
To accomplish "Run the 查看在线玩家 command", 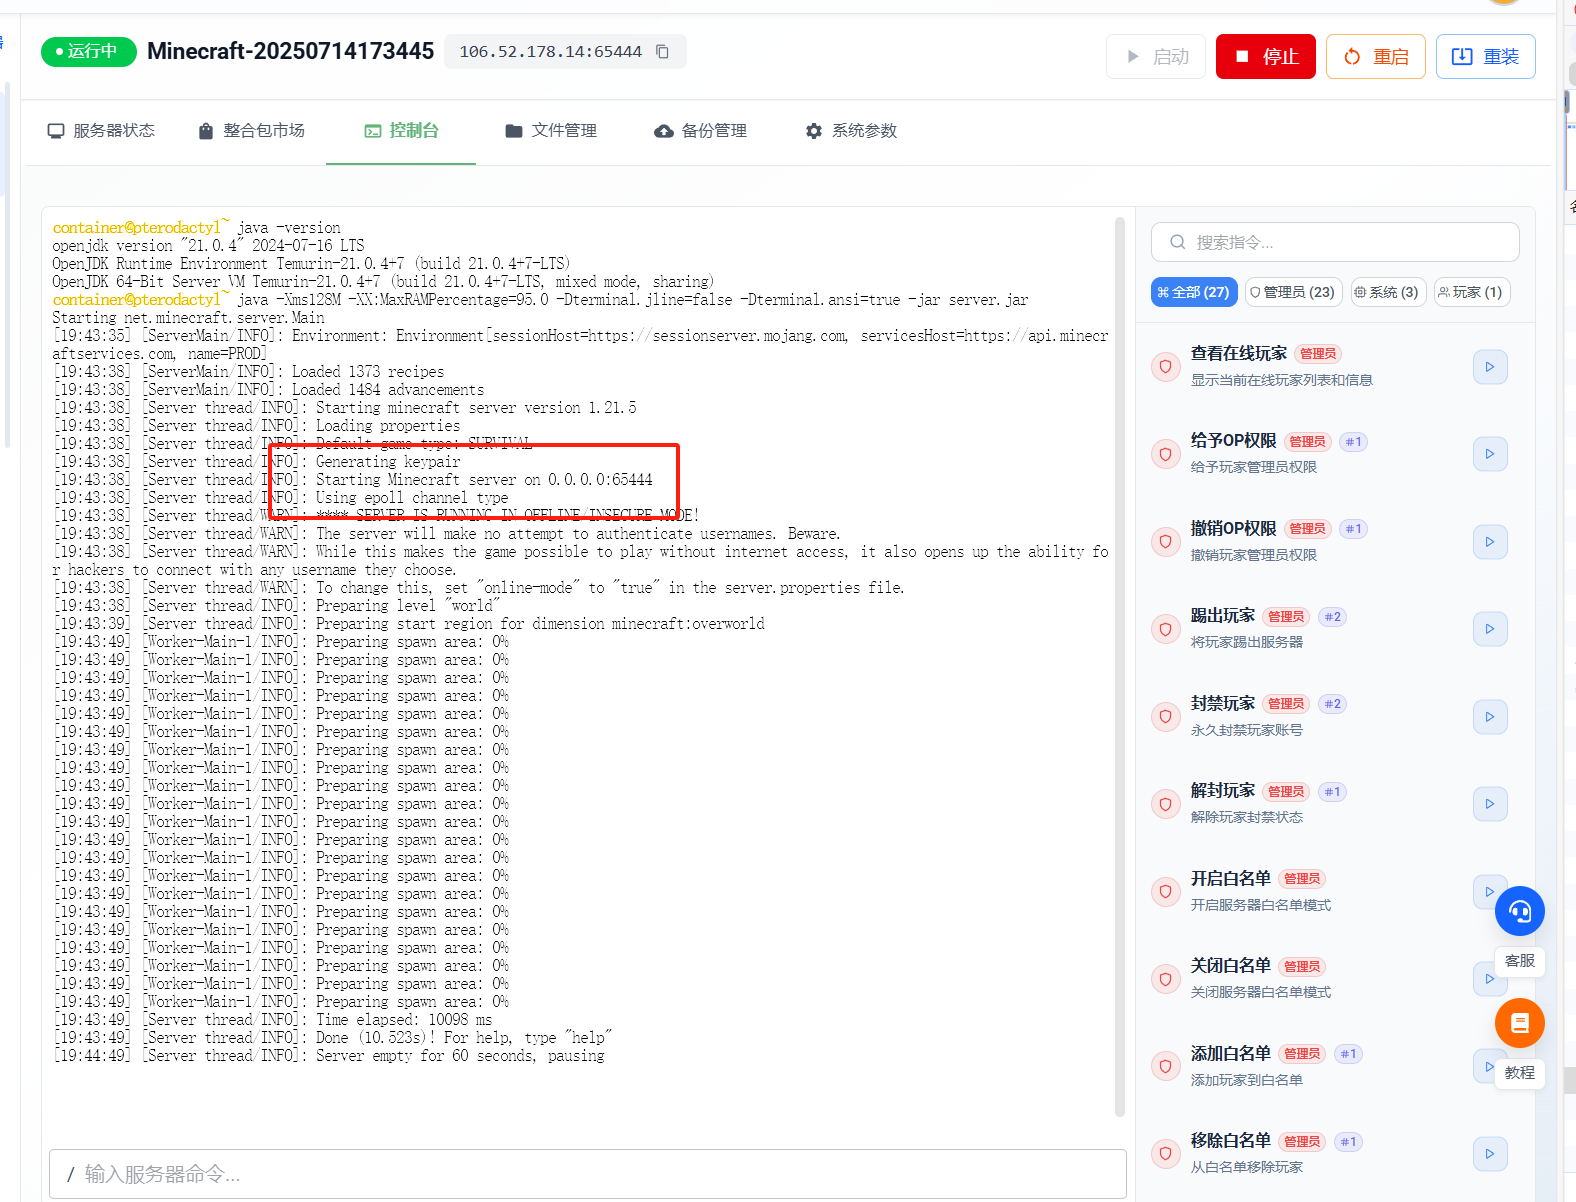I will 1490,367.
